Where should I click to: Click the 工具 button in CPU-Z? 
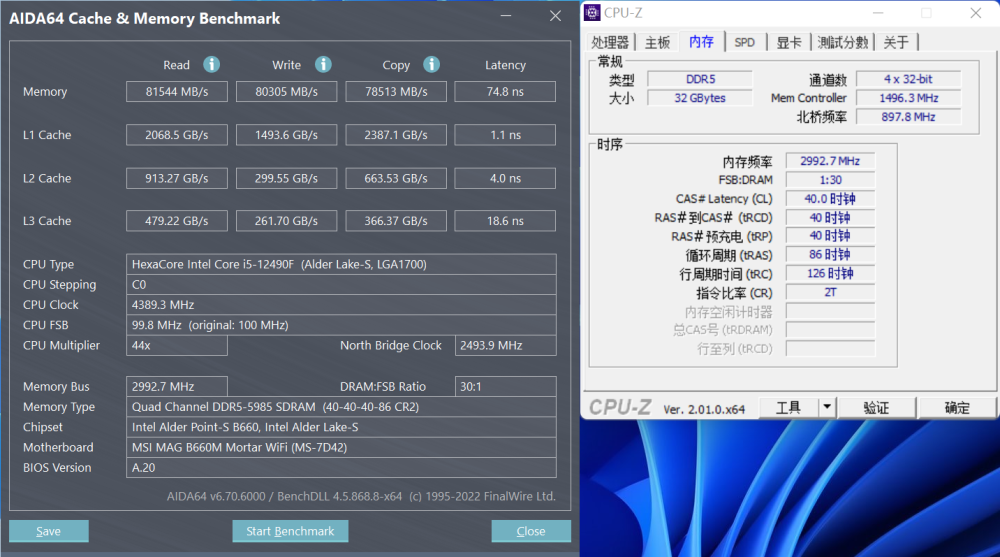[788, 407]
